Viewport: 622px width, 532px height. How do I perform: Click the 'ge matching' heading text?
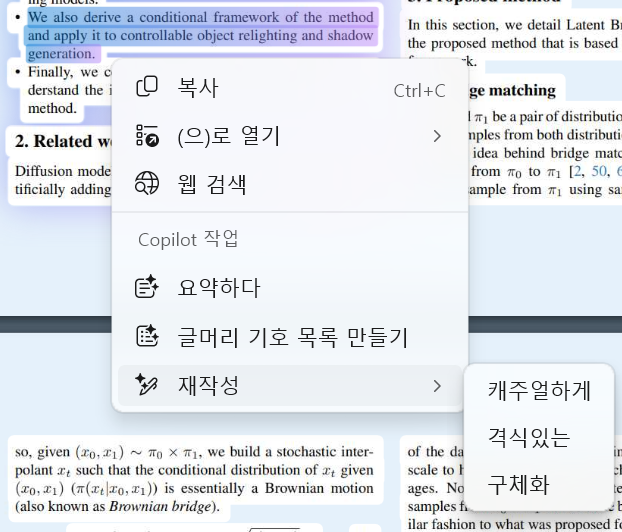coord(513,90)
